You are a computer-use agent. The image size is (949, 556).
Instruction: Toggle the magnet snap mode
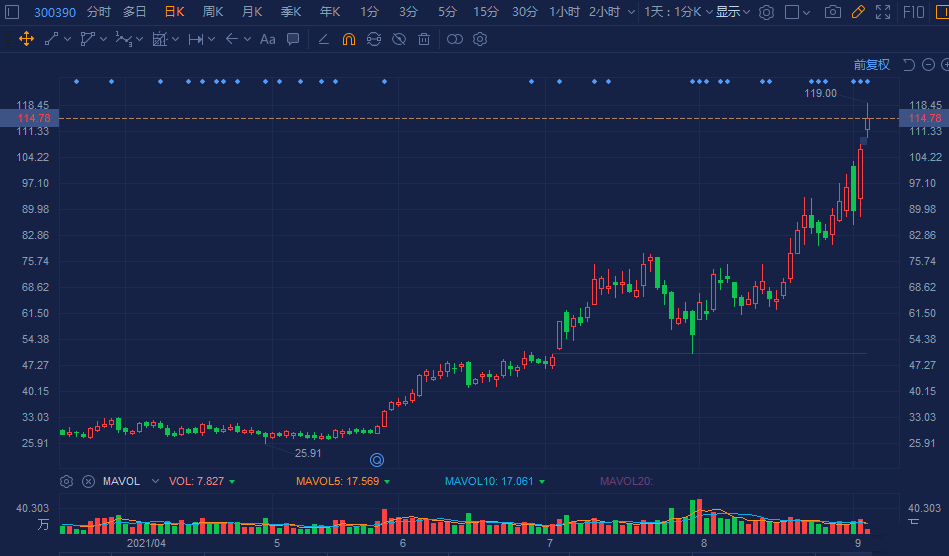pos(348,39)
